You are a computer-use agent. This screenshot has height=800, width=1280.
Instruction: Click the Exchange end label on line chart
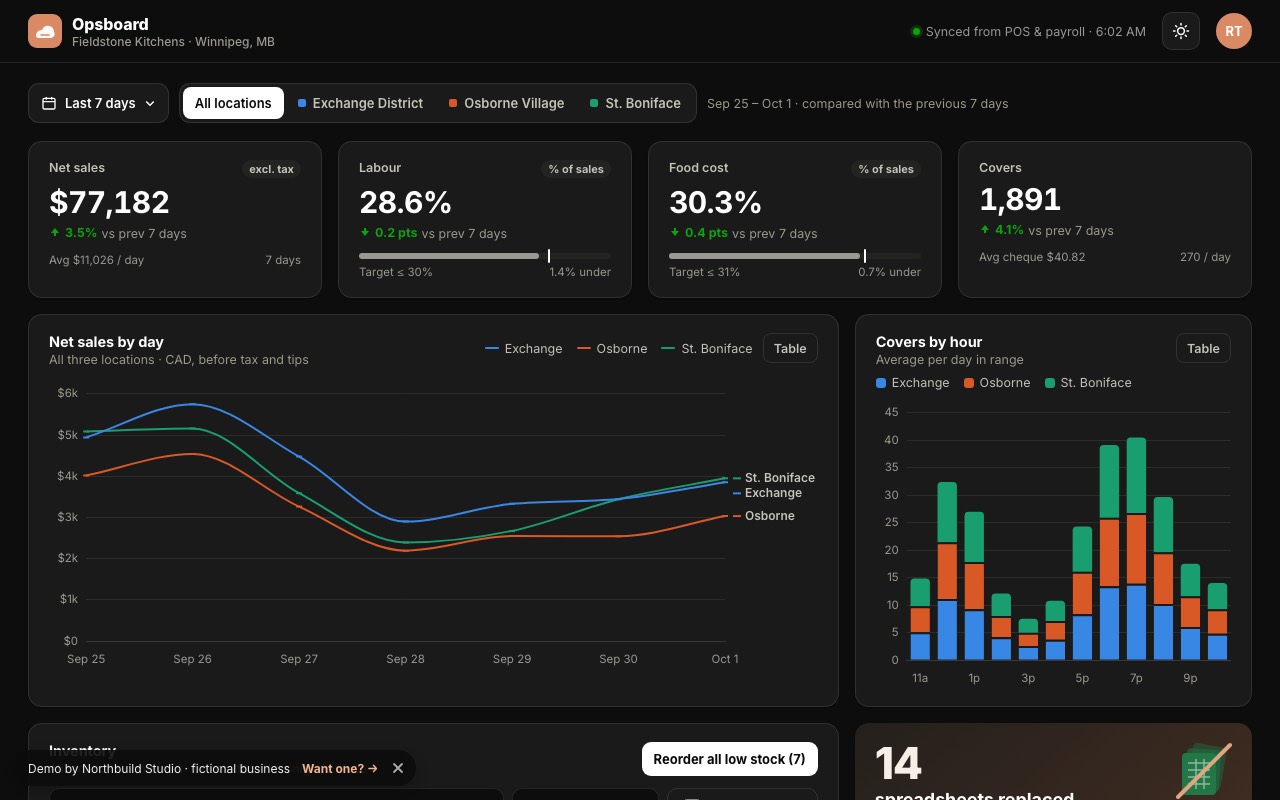tap(773, 493)
